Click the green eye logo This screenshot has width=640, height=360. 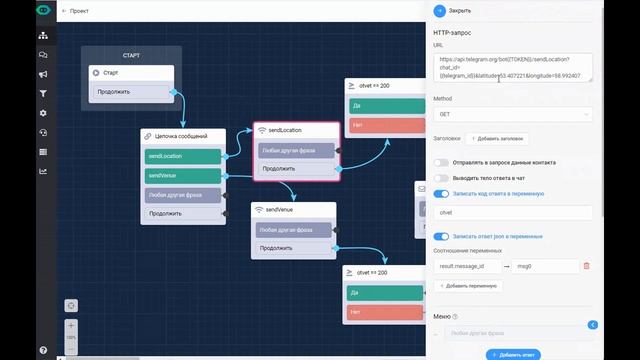point(43,10)
